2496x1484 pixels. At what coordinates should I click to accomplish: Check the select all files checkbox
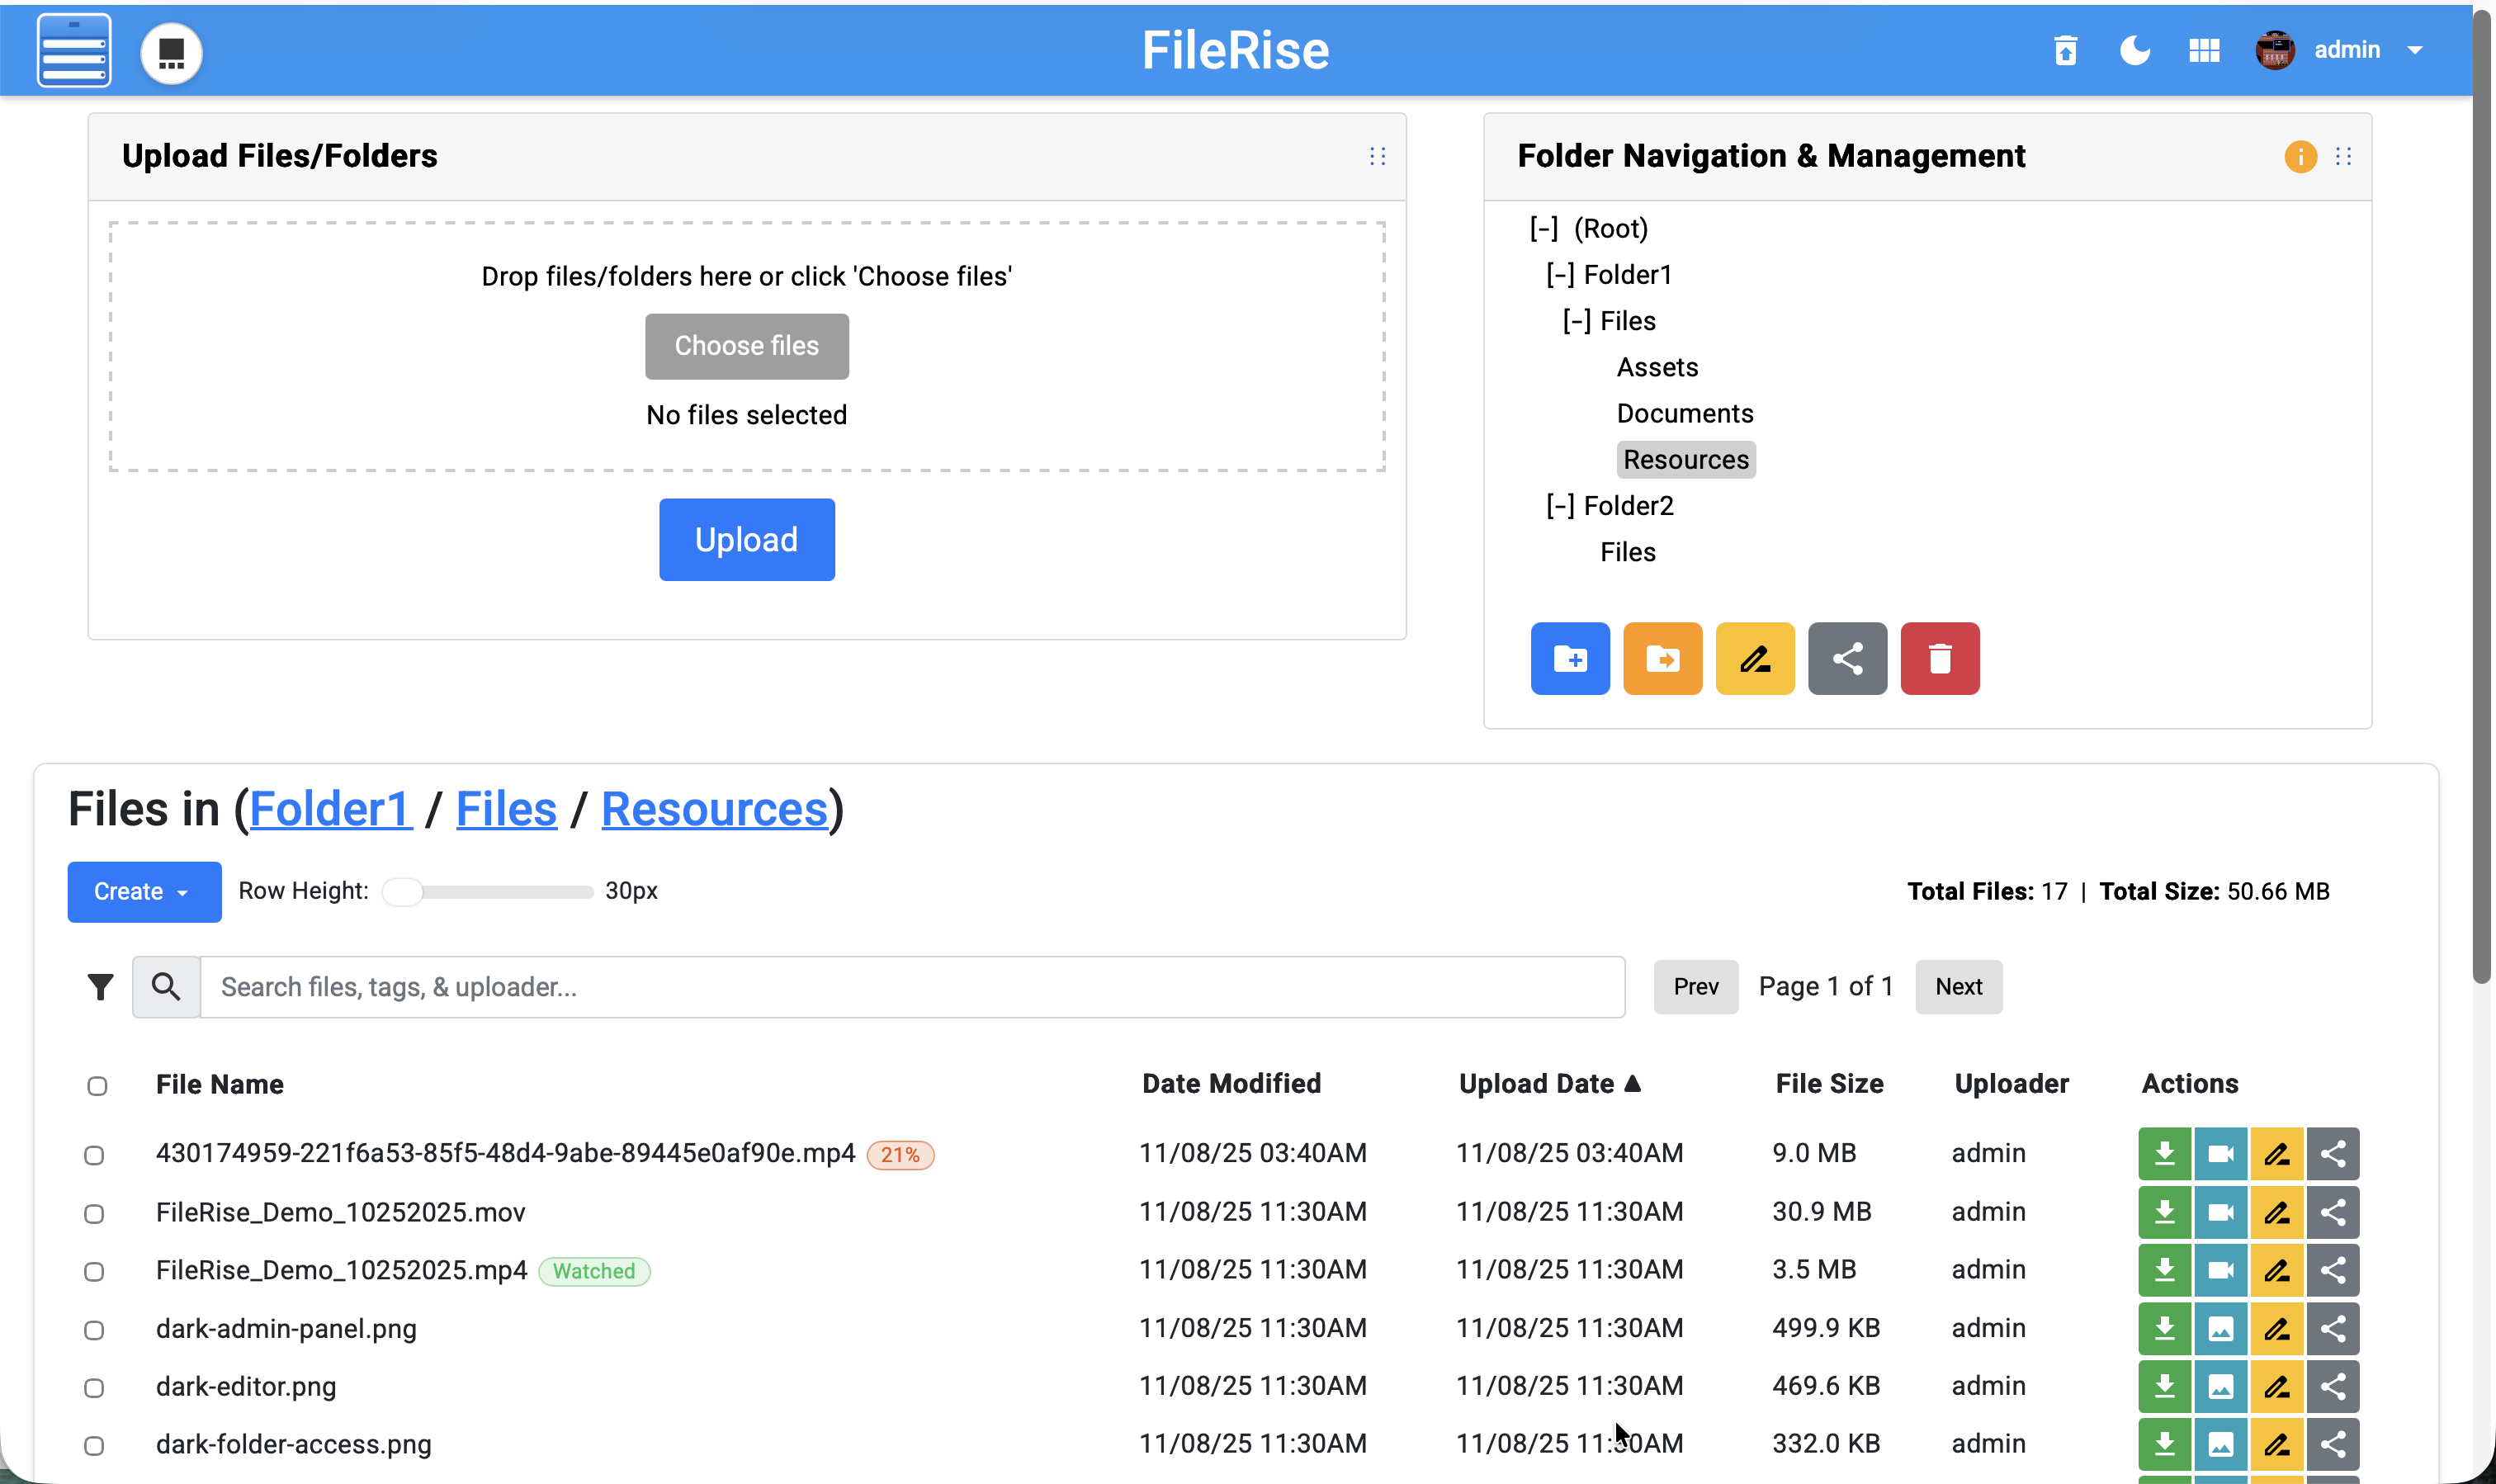click(97, 1086)
